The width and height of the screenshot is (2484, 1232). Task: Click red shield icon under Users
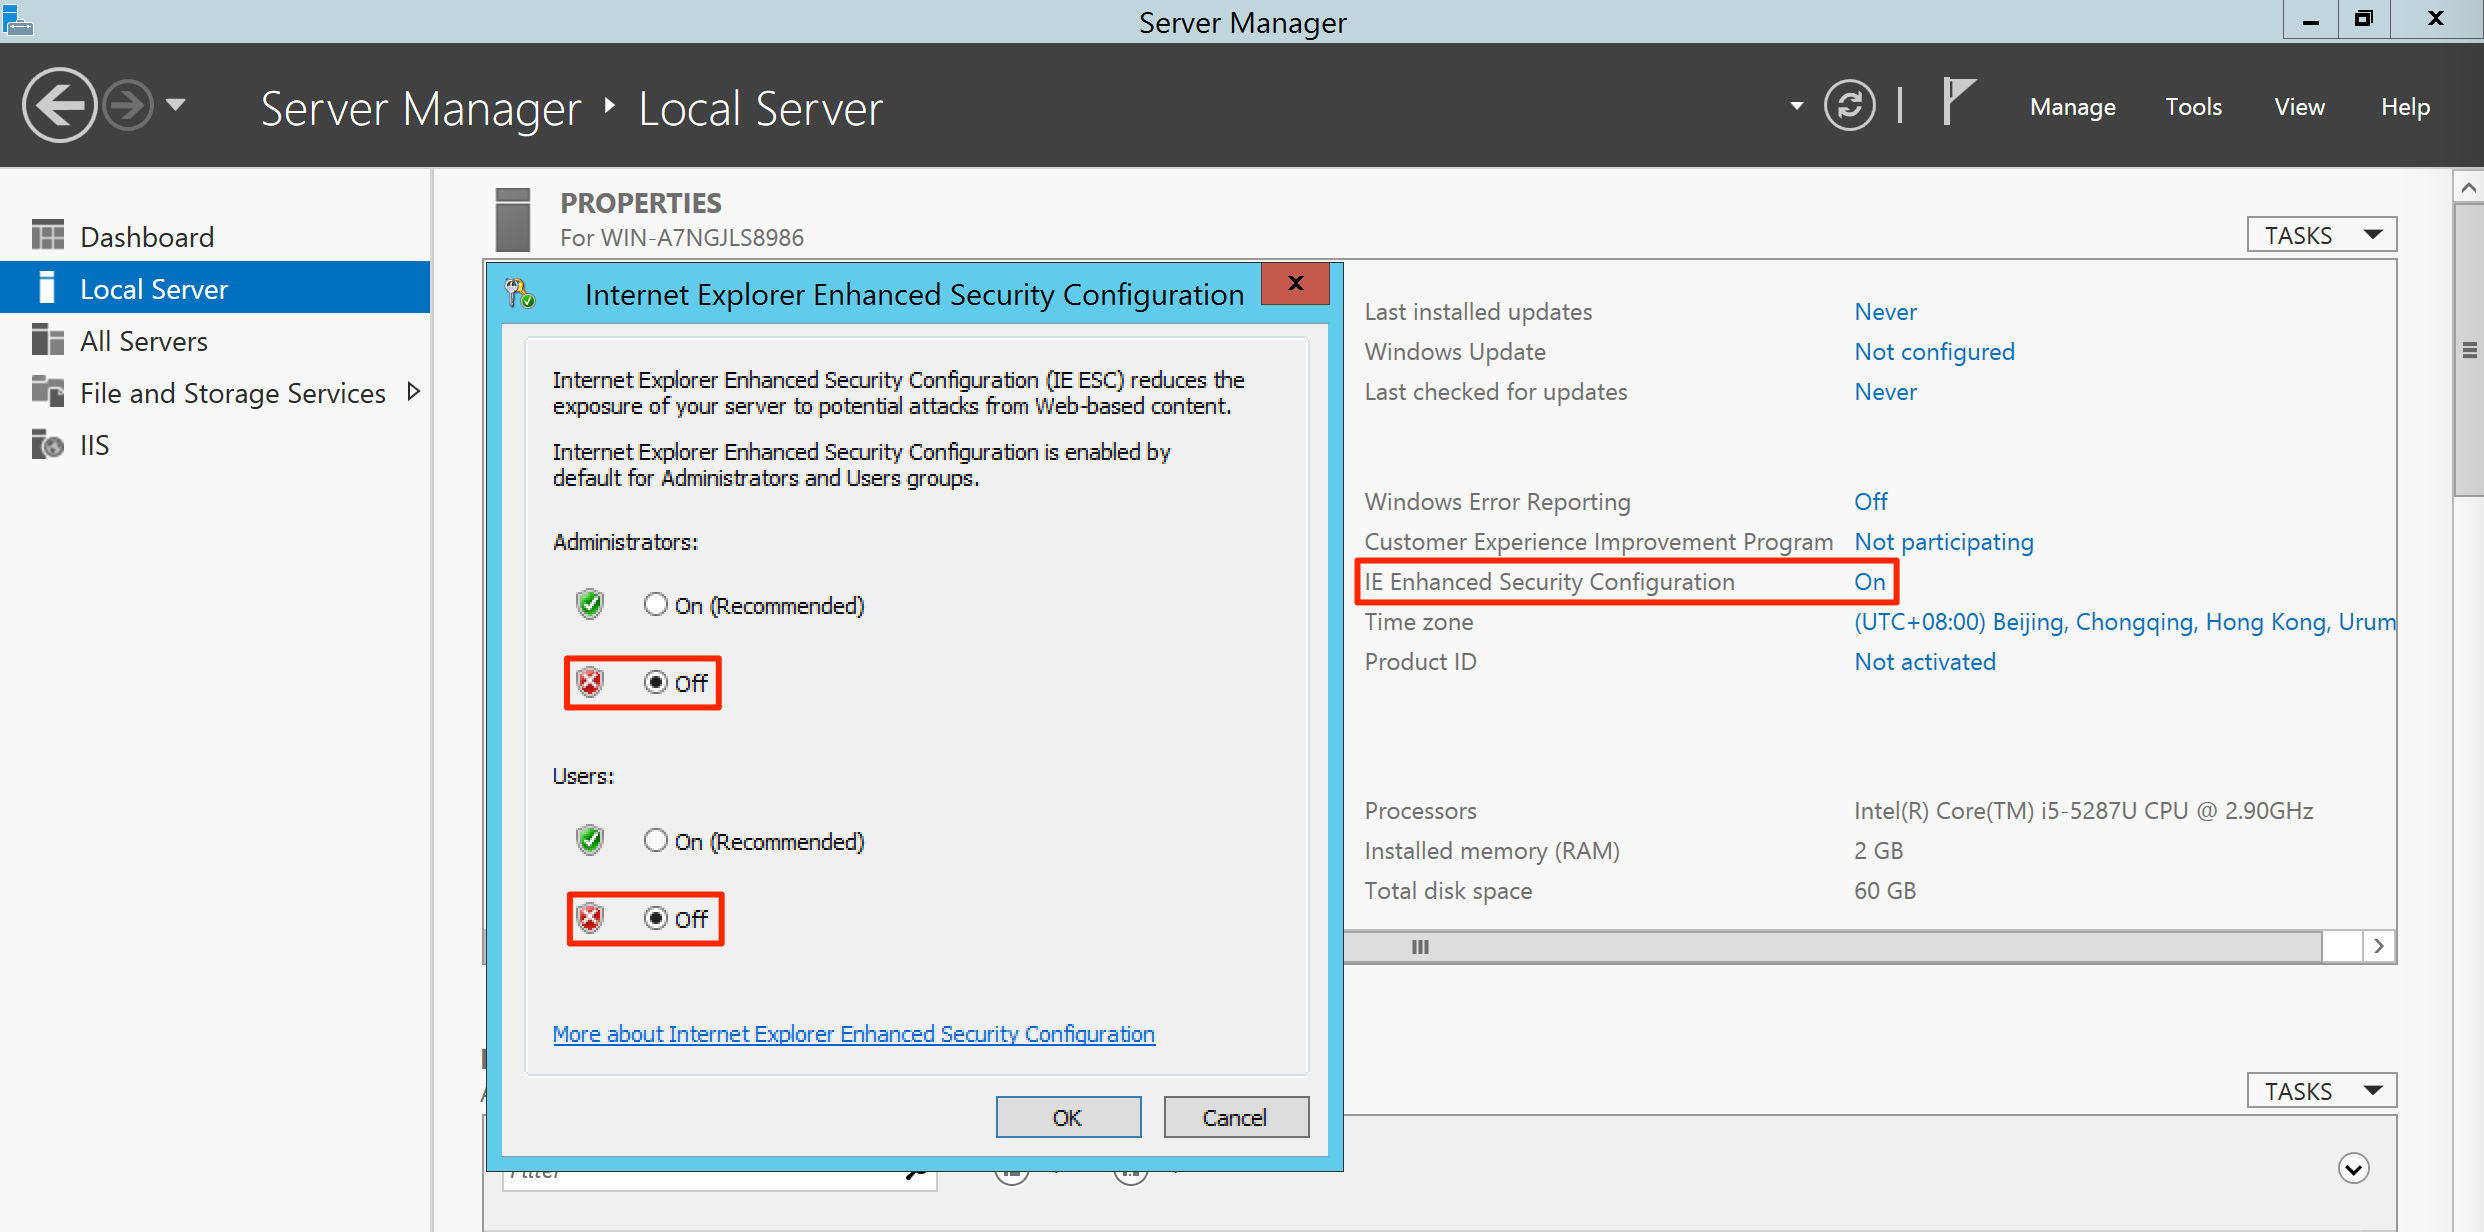coord(590,918)
